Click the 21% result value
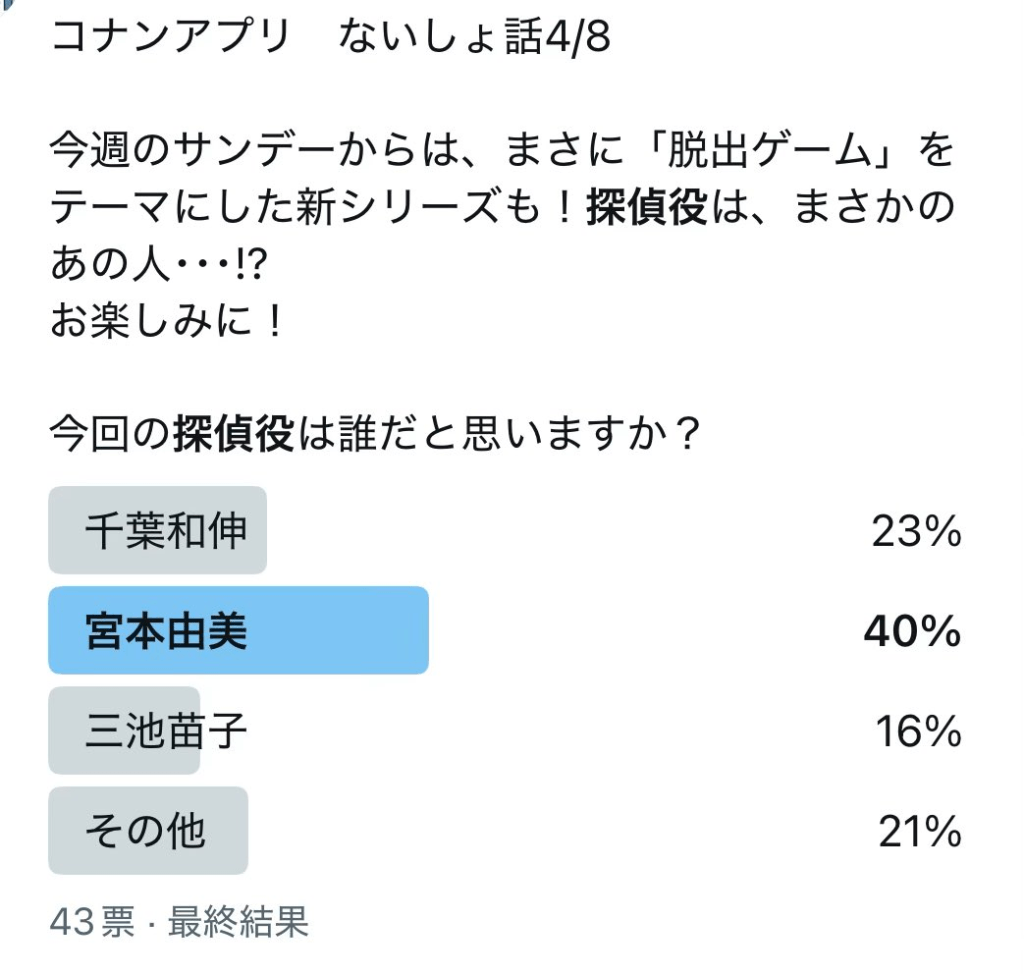Screen dimensions: 1024x974 917,832
